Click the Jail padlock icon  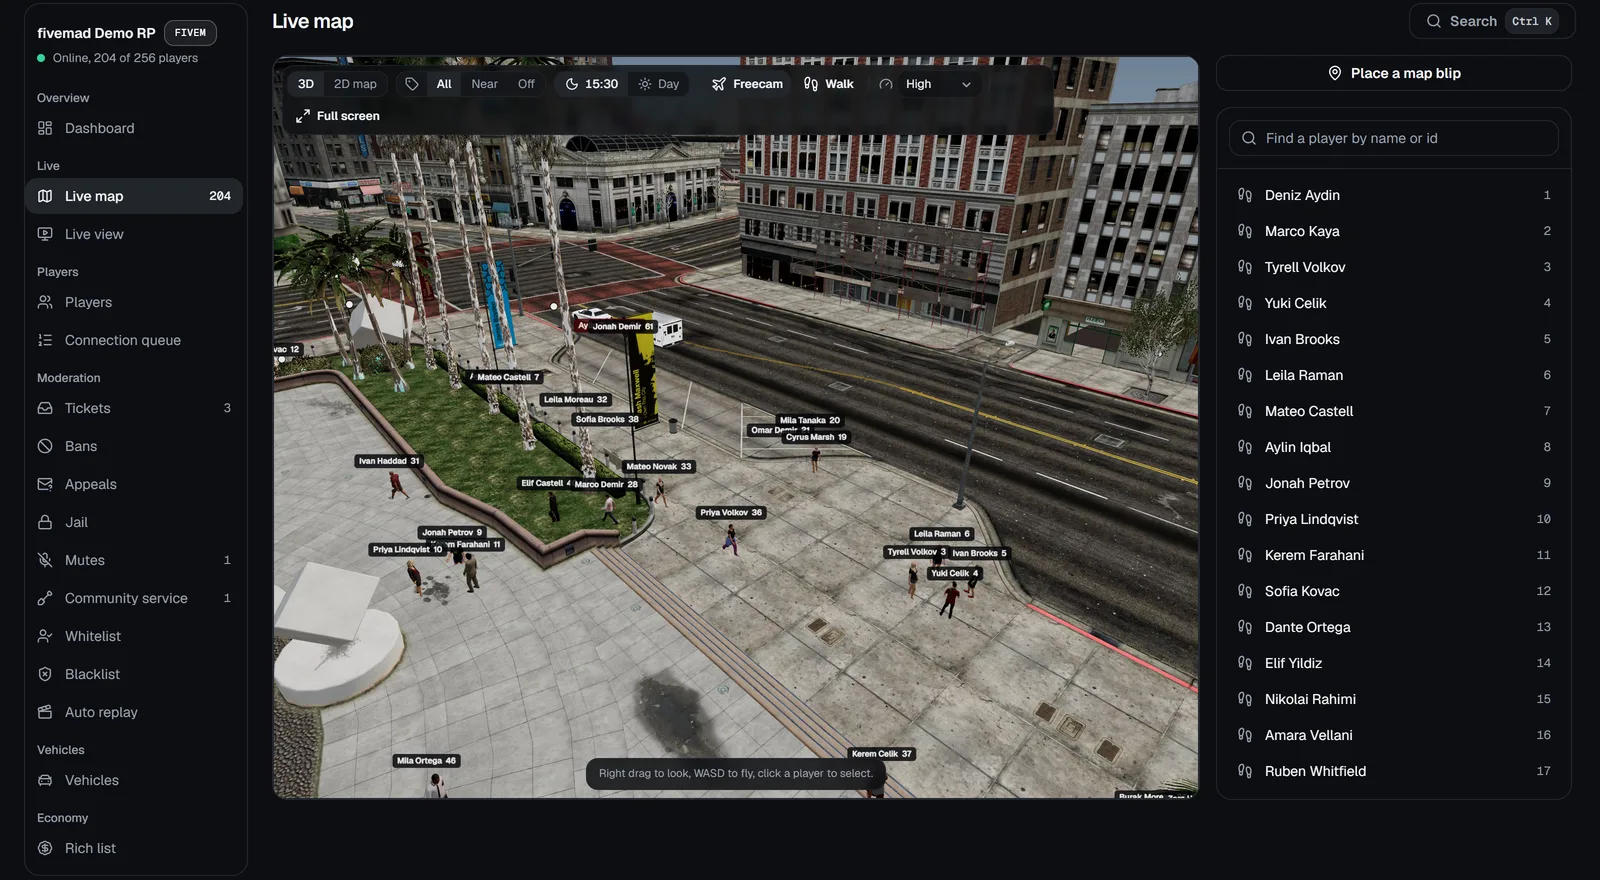tap(45, 522)
